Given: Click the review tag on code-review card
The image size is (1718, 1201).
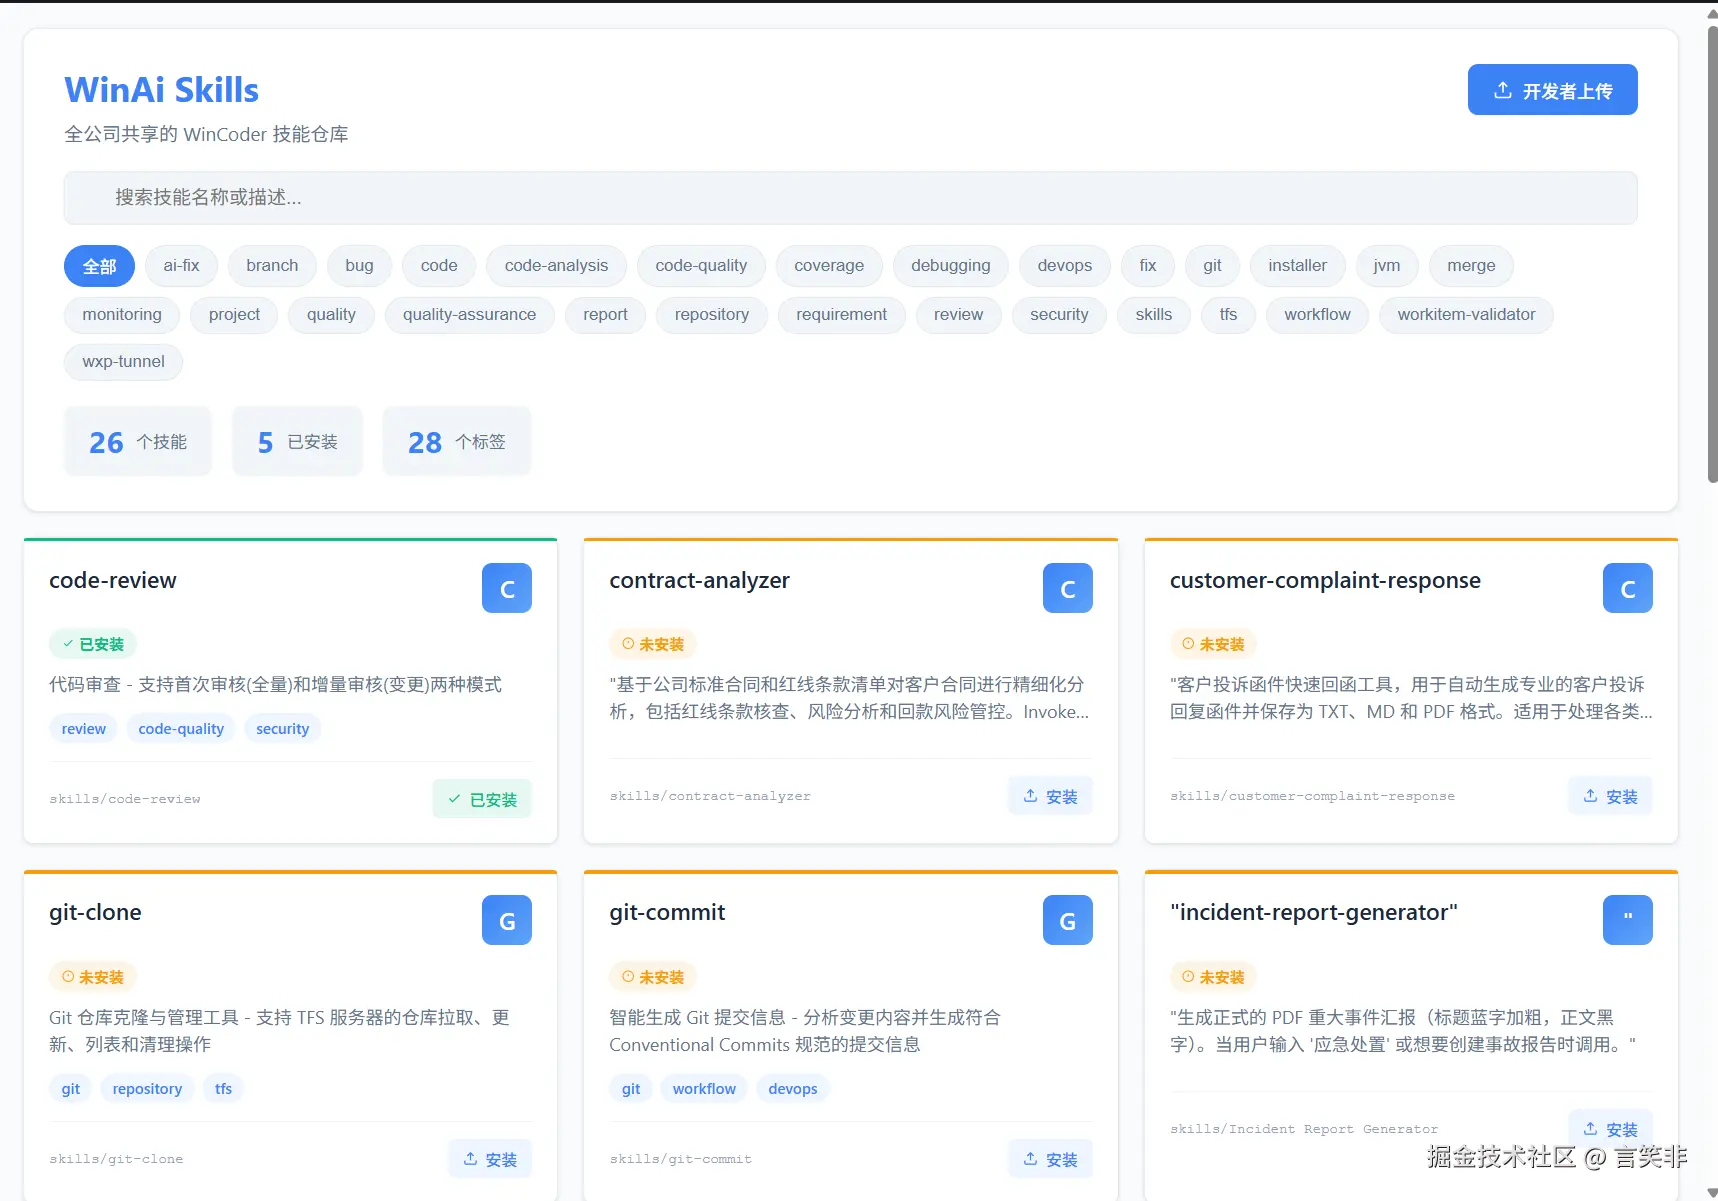Looking at the screenshot, I should 84,729.
